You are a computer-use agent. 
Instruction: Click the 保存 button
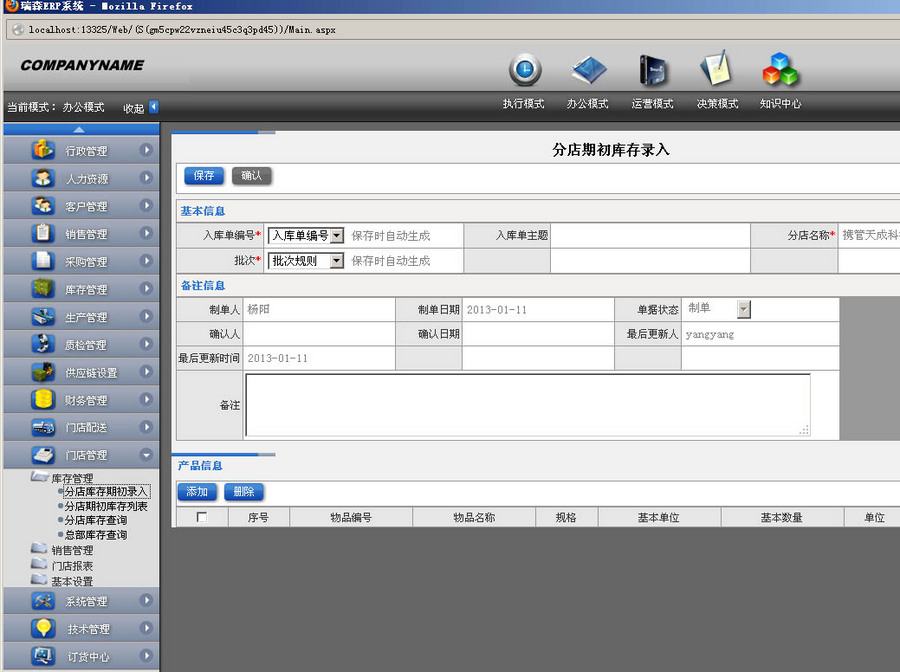point(204,176)
